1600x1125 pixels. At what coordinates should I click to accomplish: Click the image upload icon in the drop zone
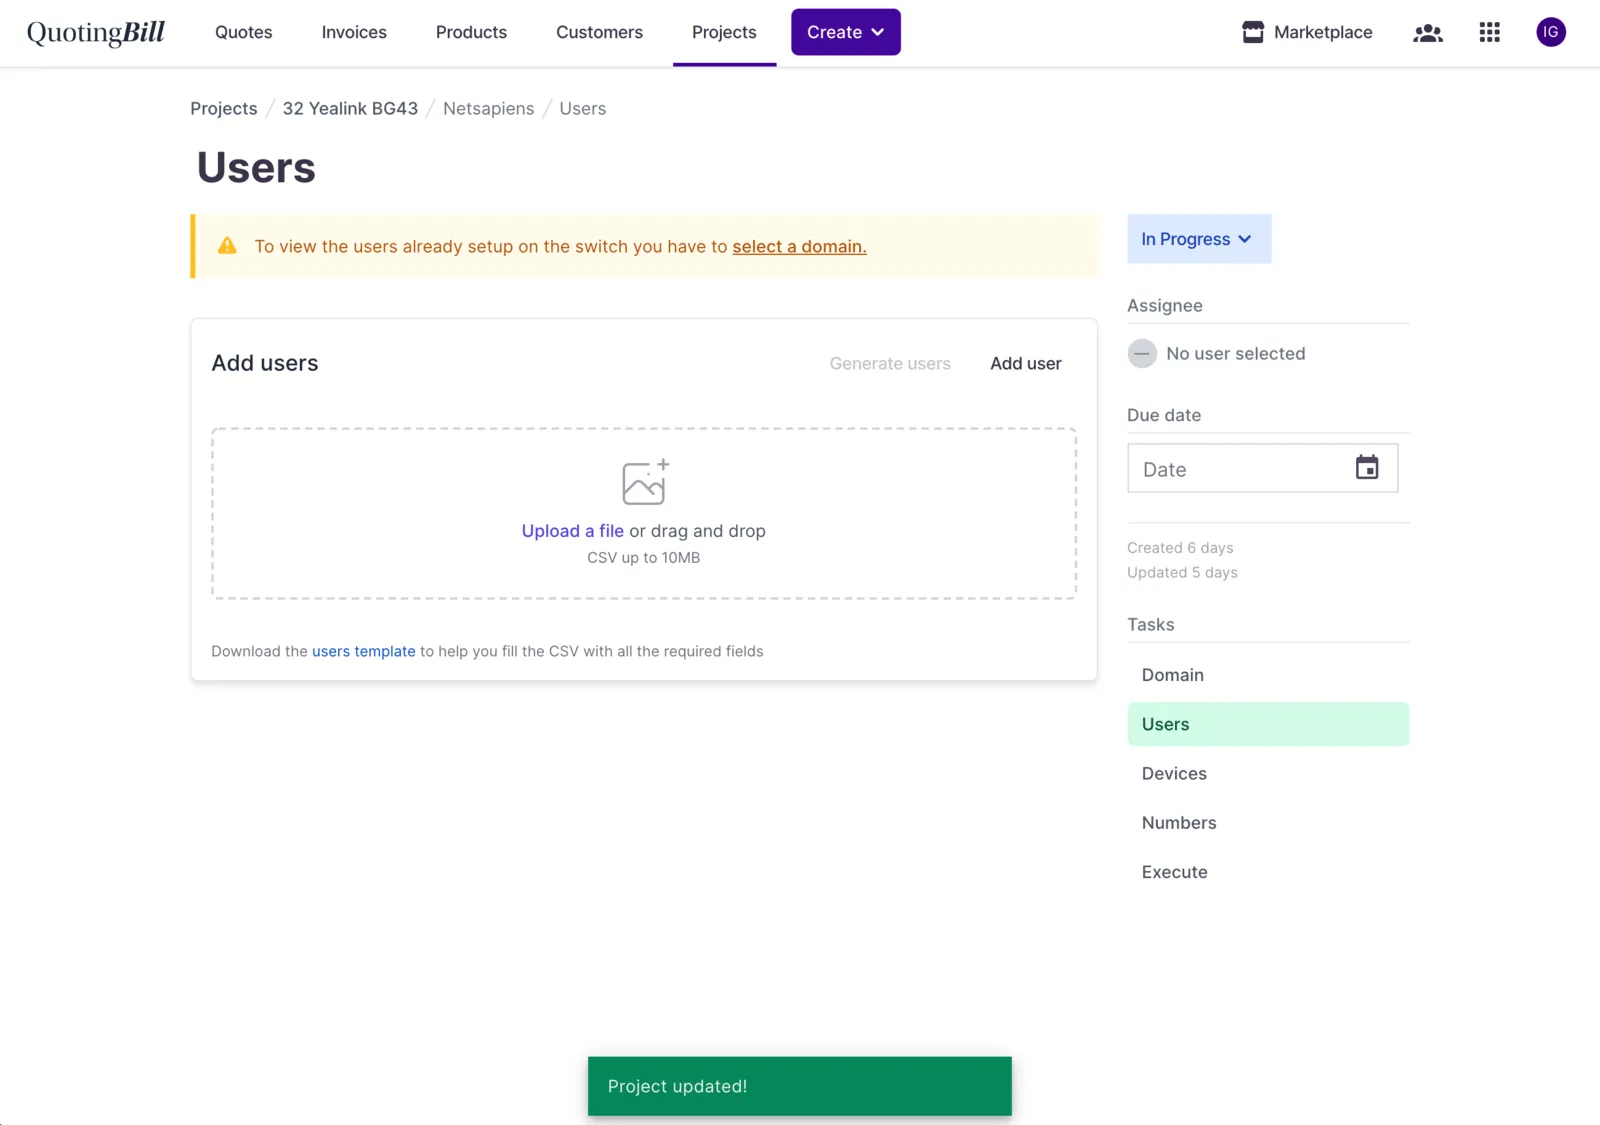click(643, 483)
